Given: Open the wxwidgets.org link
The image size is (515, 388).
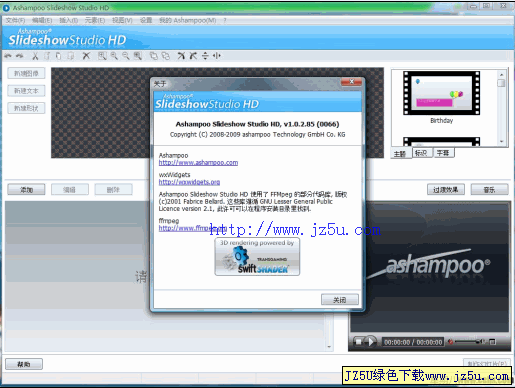Looking at the screenshot, I should (189, 182).
